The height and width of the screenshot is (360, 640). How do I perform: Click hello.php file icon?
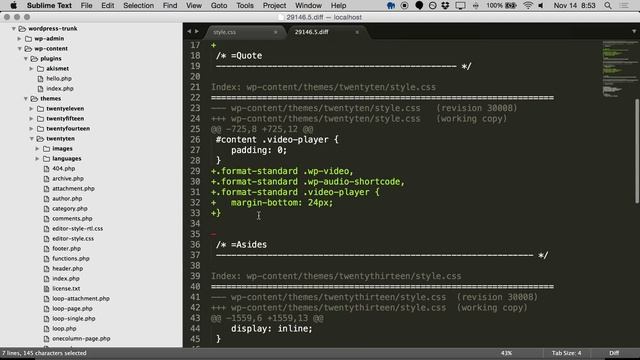tap(40, 78)
